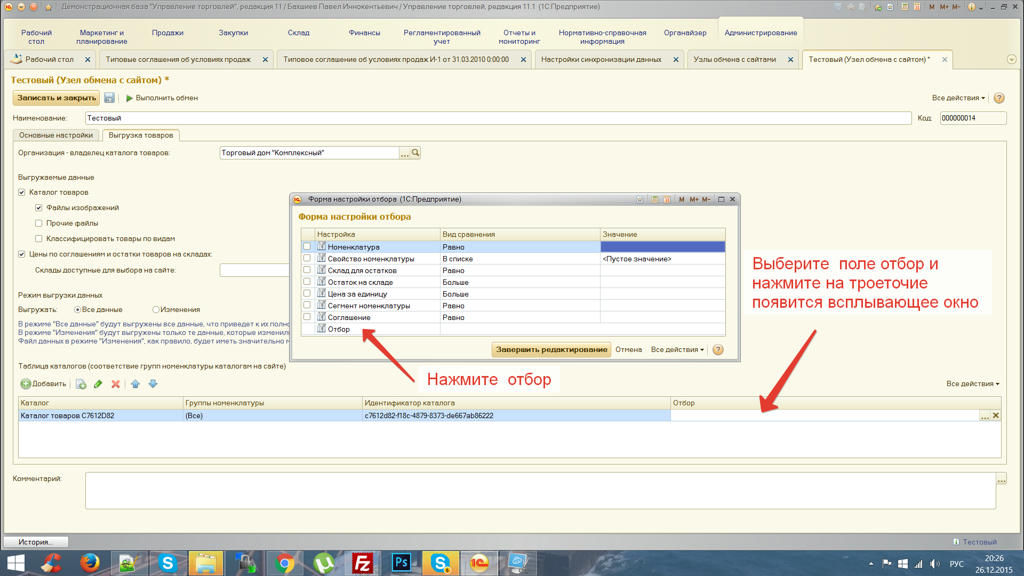Open the Закупки section
1024x576 pixels.
pos(233,33)
